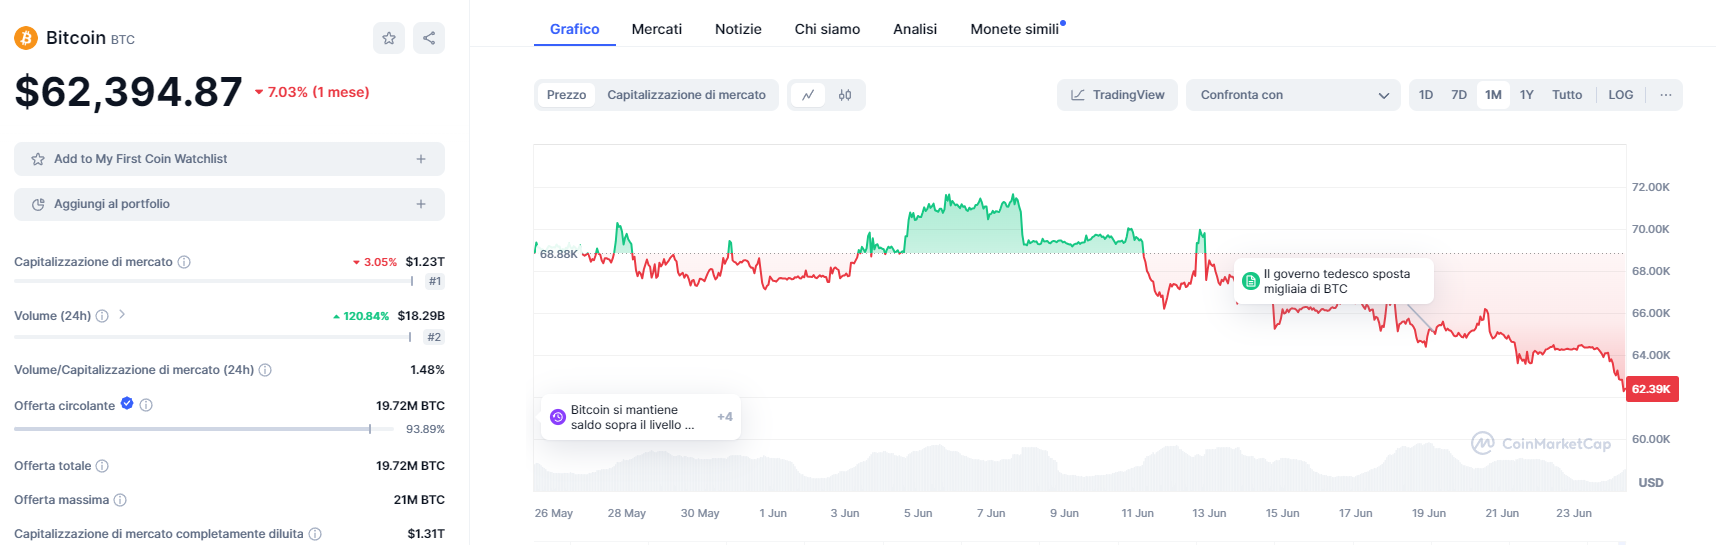Click the $1.31T fully diluted value
1716x545 pixels.
coord(426,534)
